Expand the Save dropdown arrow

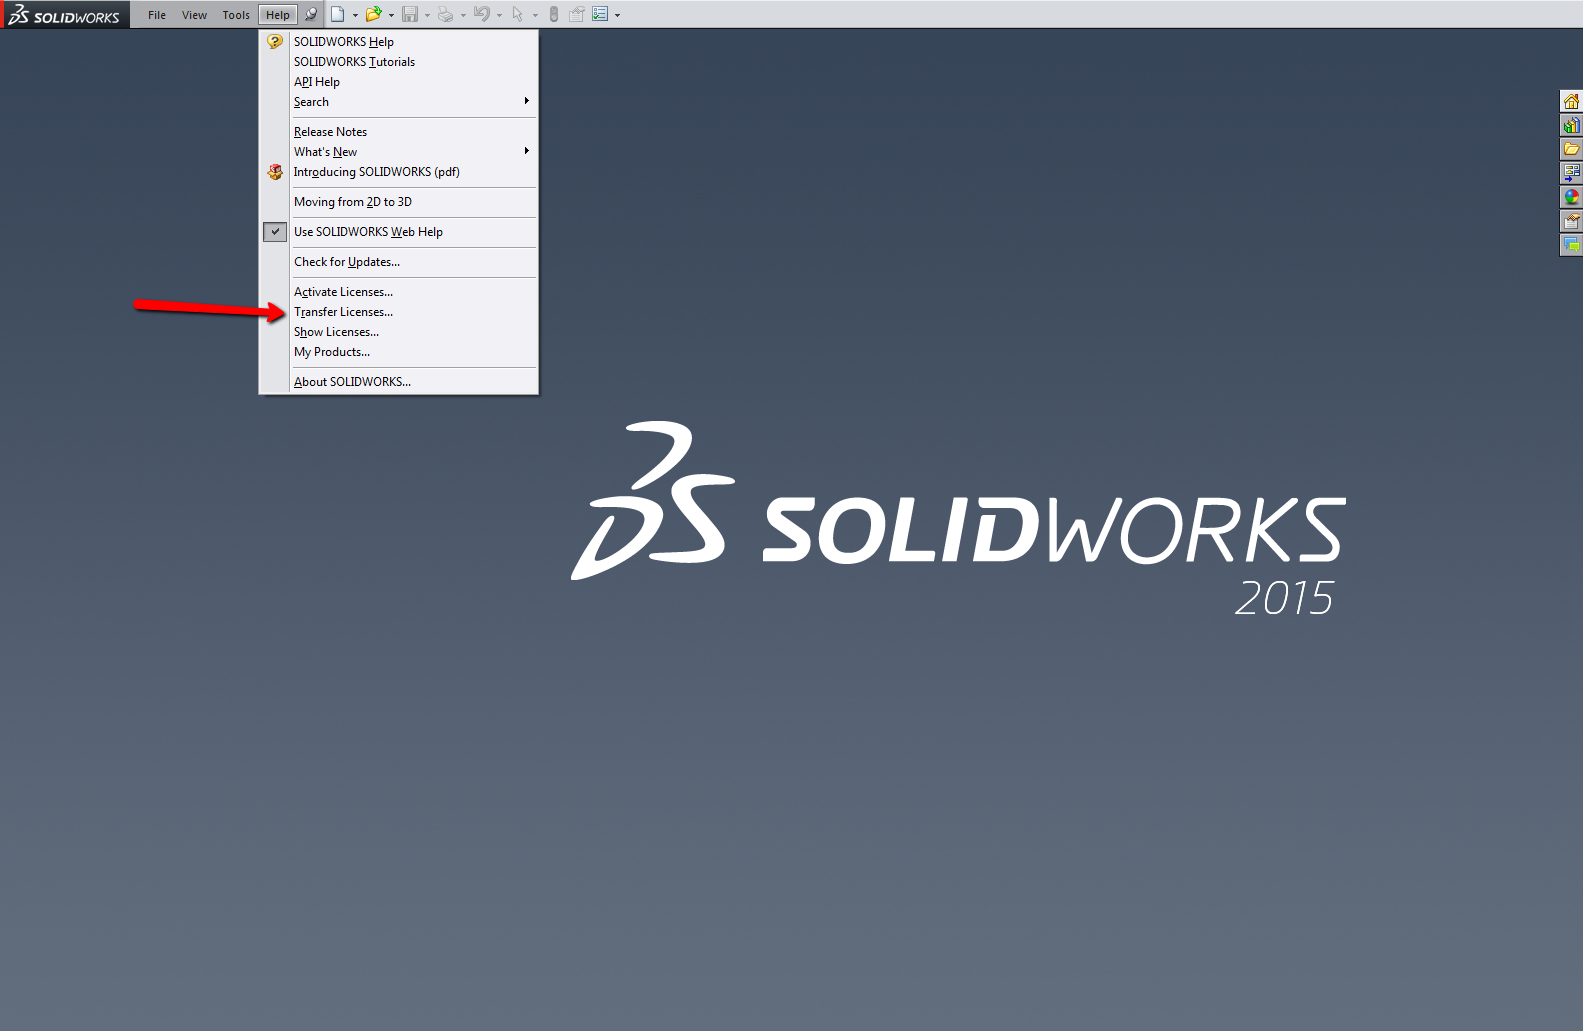tap(427, 15)
